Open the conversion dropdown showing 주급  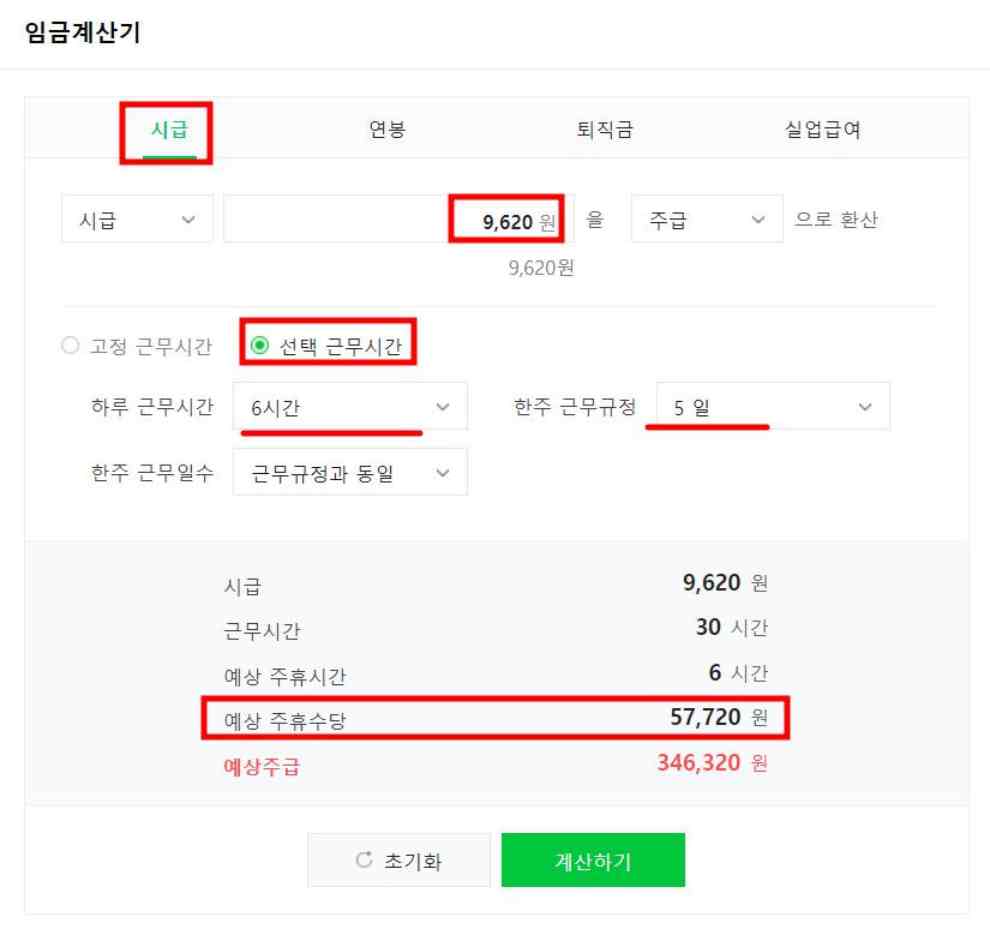707,219
